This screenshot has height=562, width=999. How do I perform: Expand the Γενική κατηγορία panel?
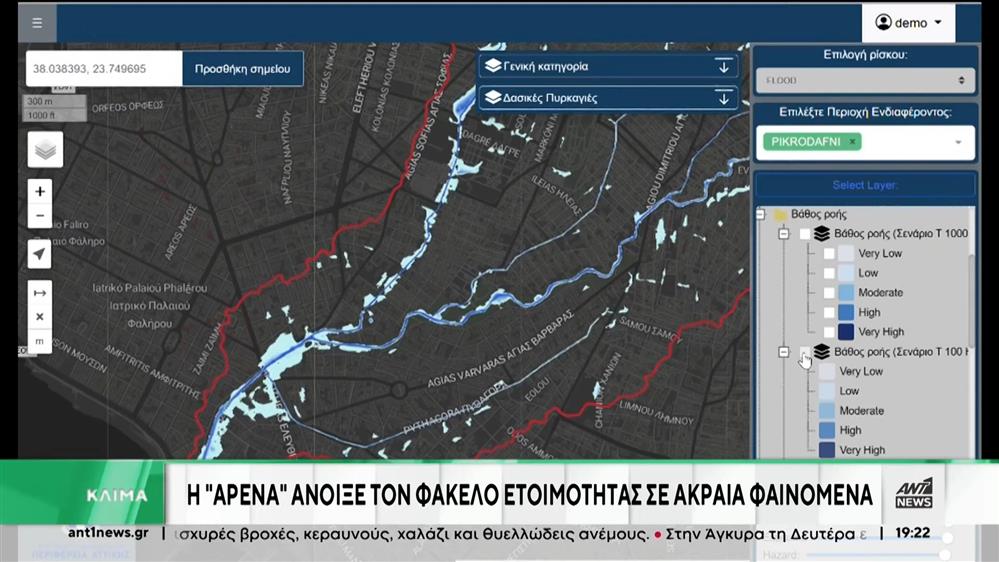608,67
